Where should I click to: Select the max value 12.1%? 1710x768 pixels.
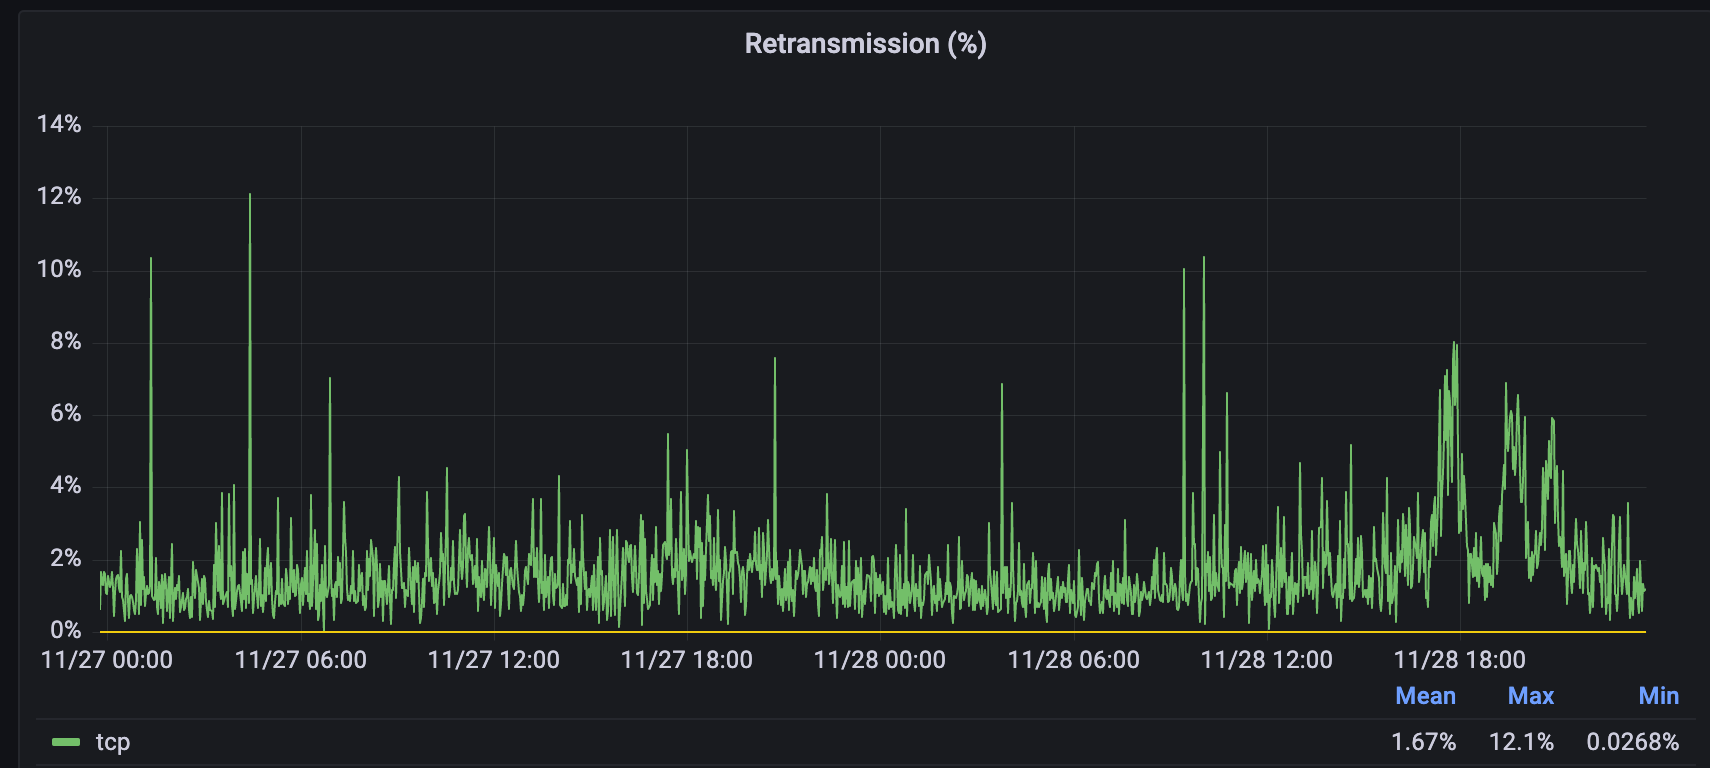pos(1521,742)
